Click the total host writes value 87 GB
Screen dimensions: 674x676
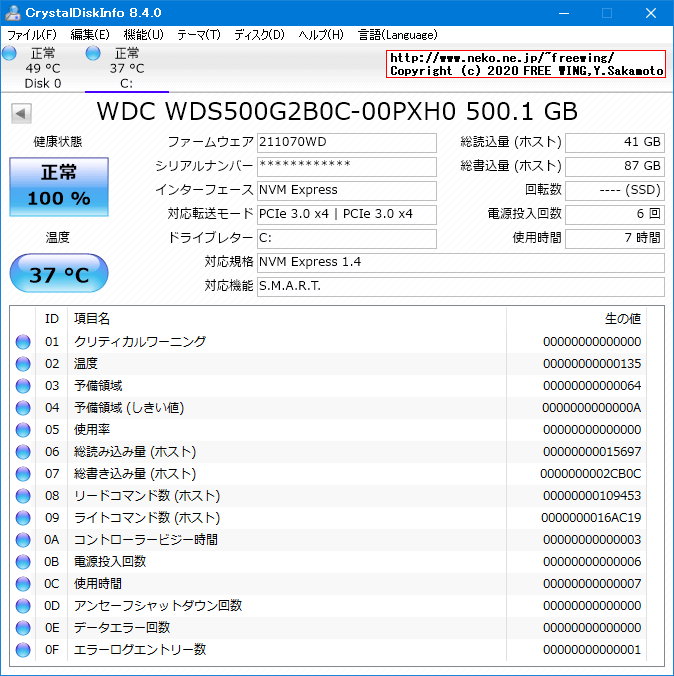614,167
